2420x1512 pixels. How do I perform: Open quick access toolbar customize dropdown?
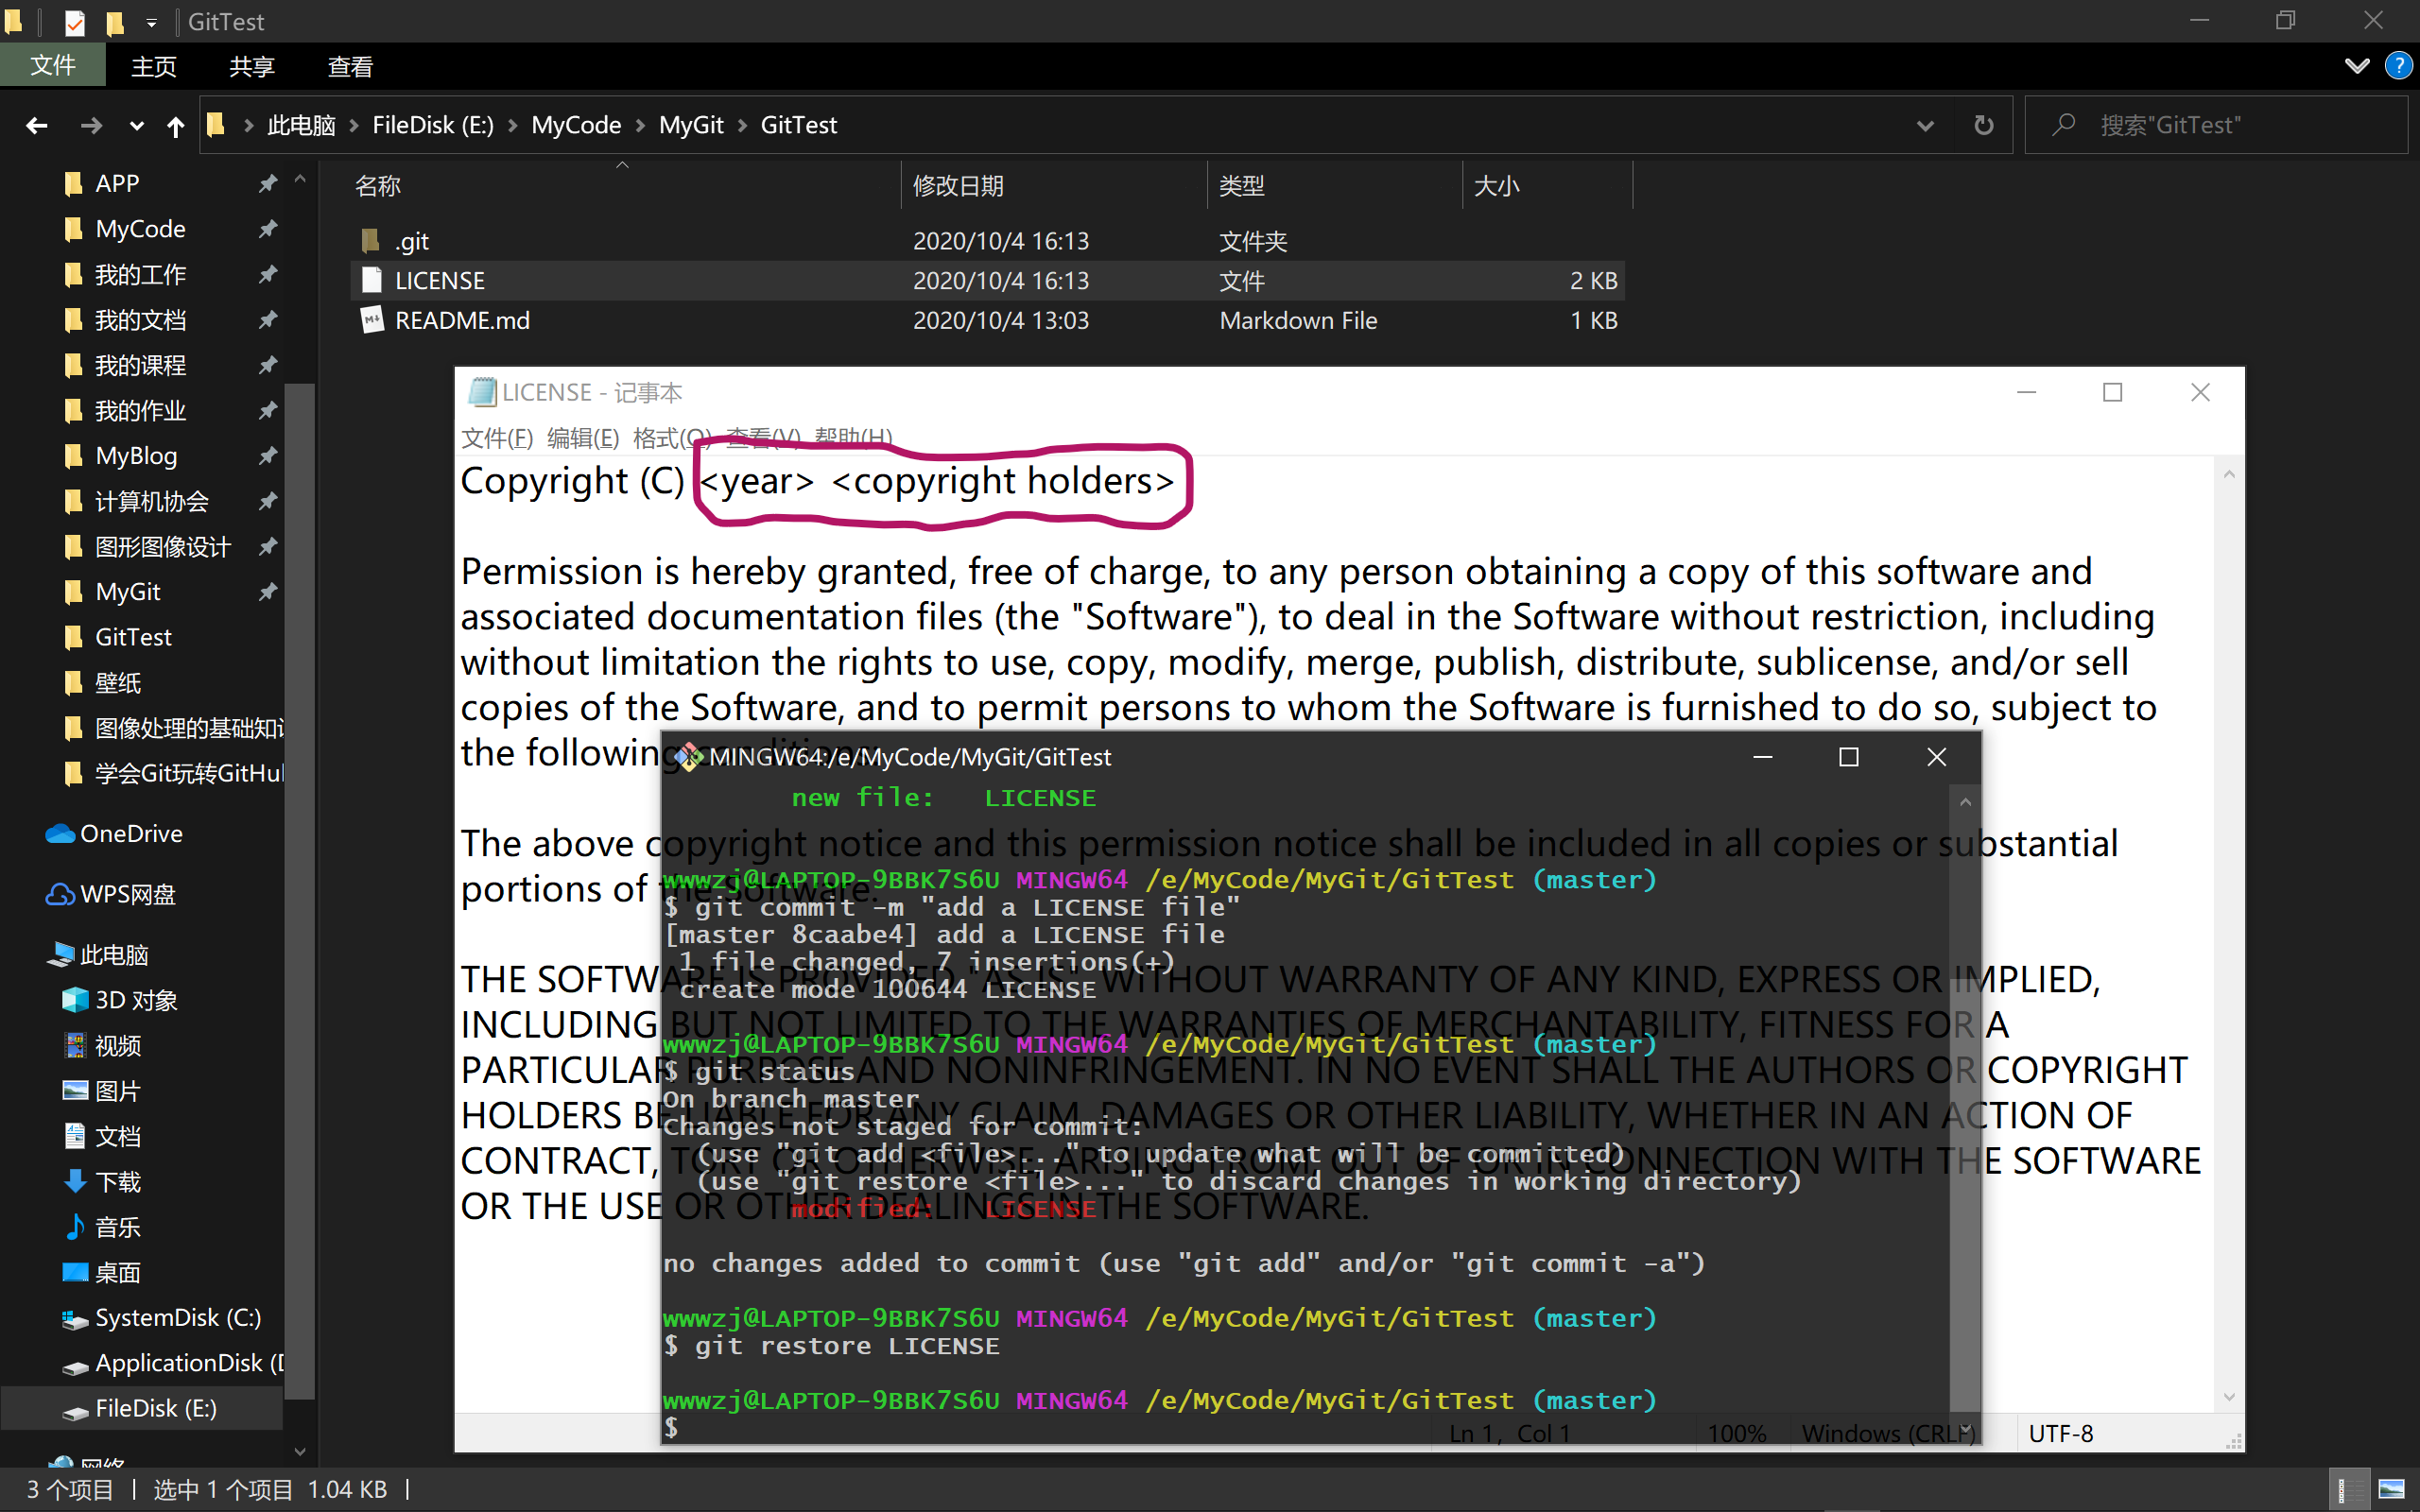[x=151, y=22]
